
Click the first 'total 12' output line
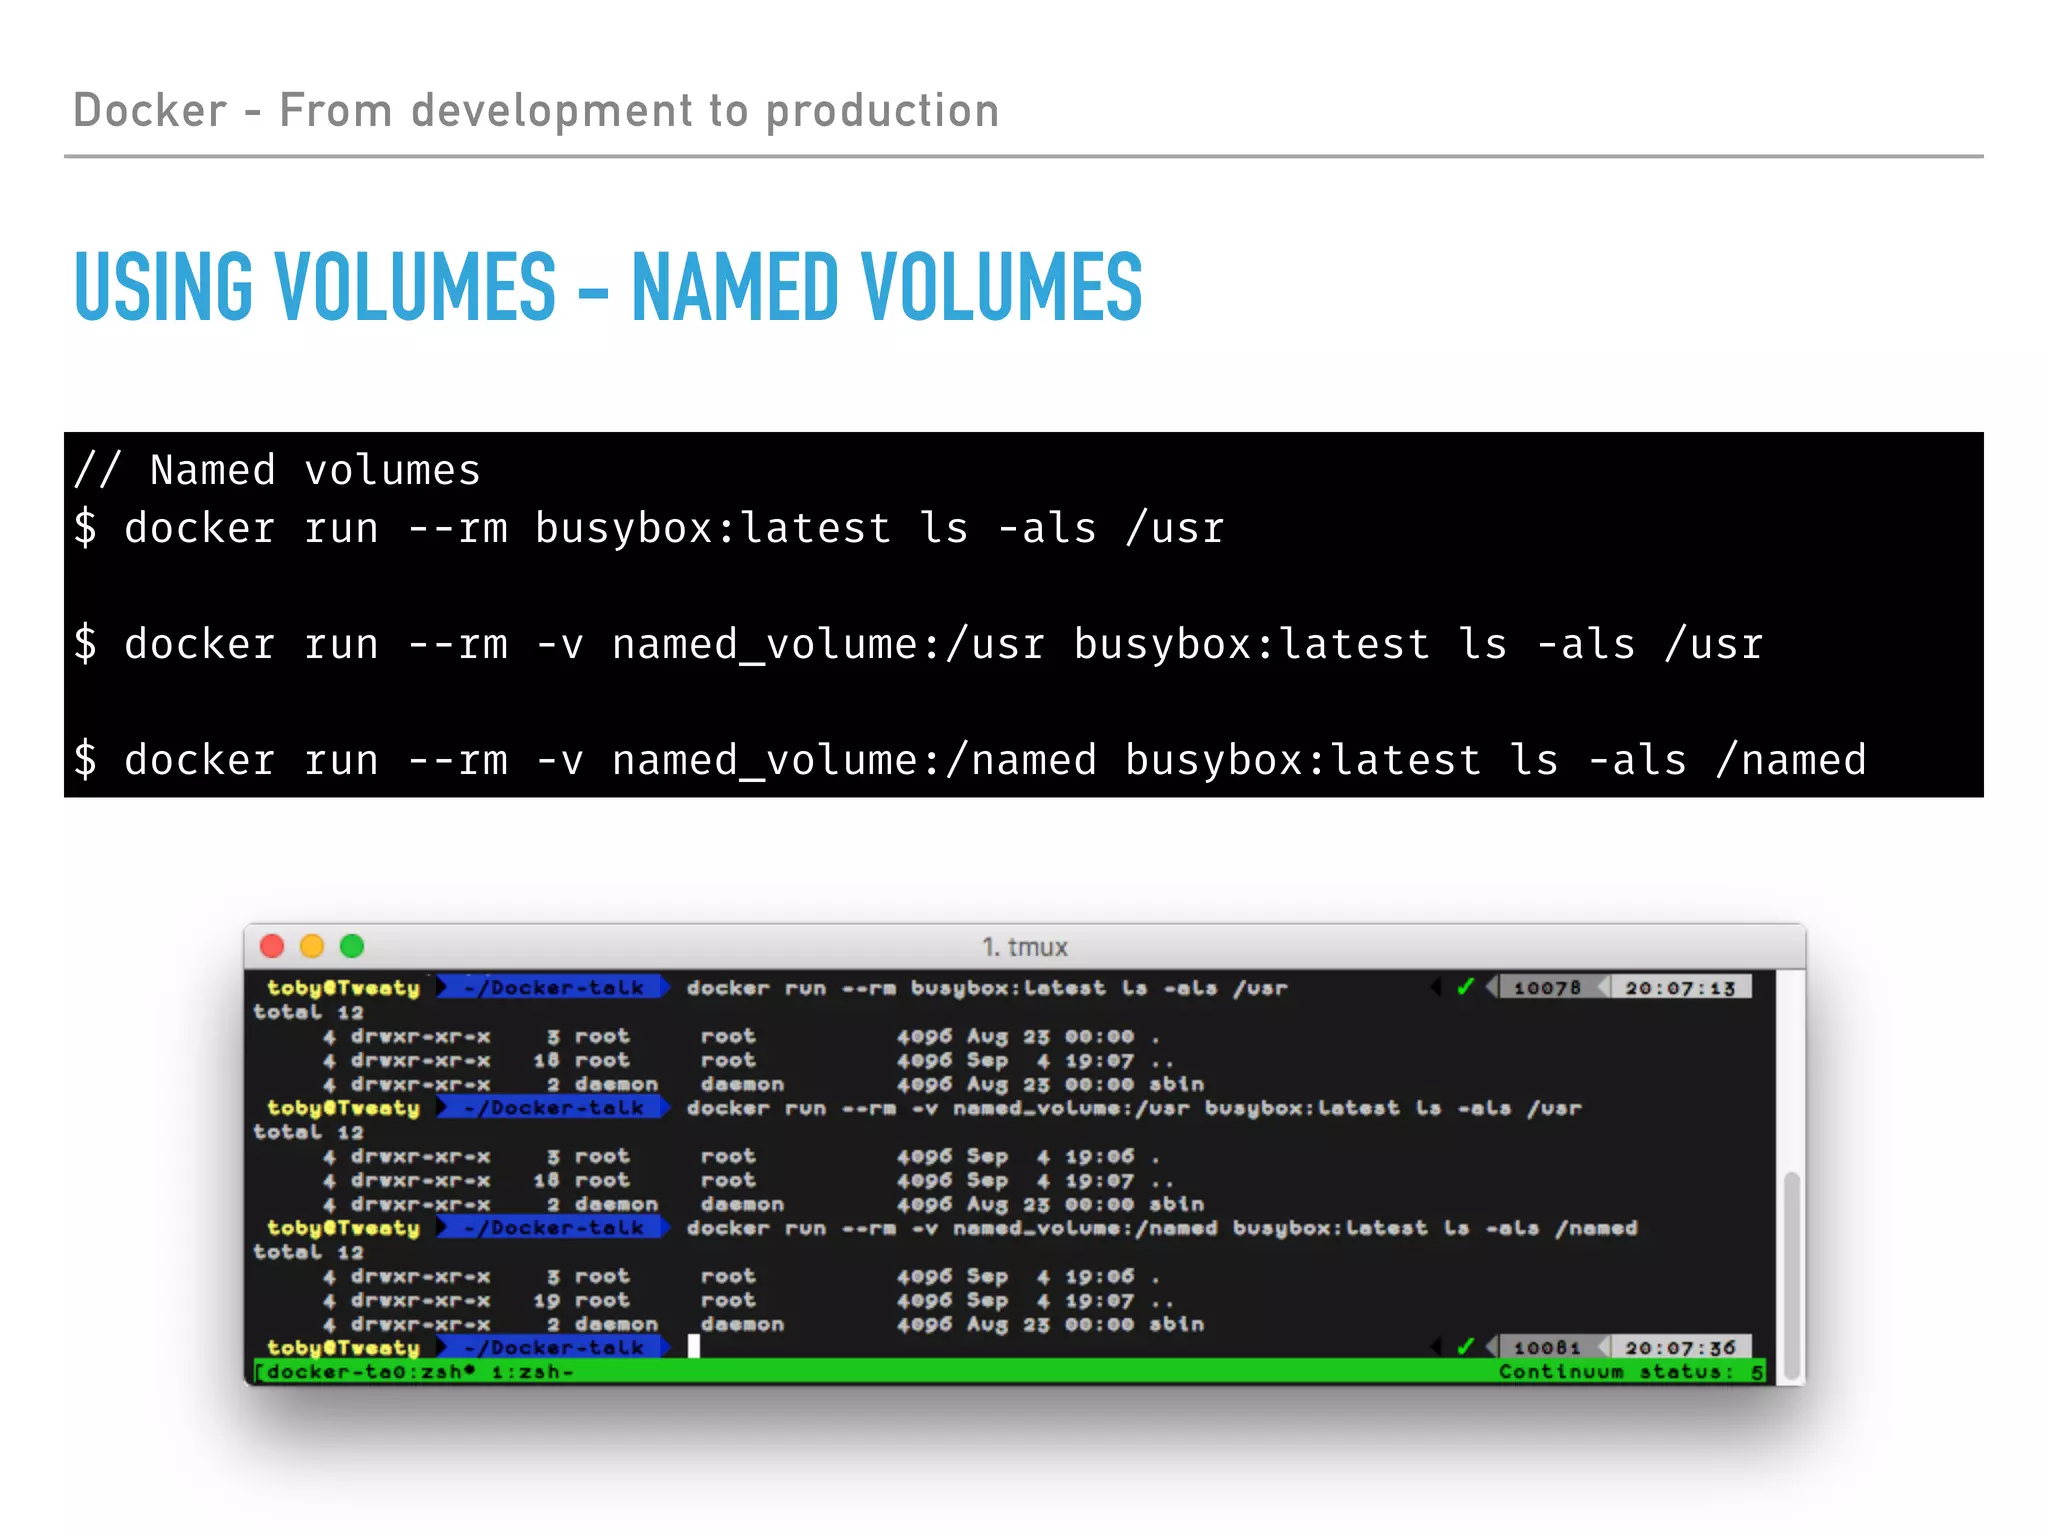[308, 1012]
